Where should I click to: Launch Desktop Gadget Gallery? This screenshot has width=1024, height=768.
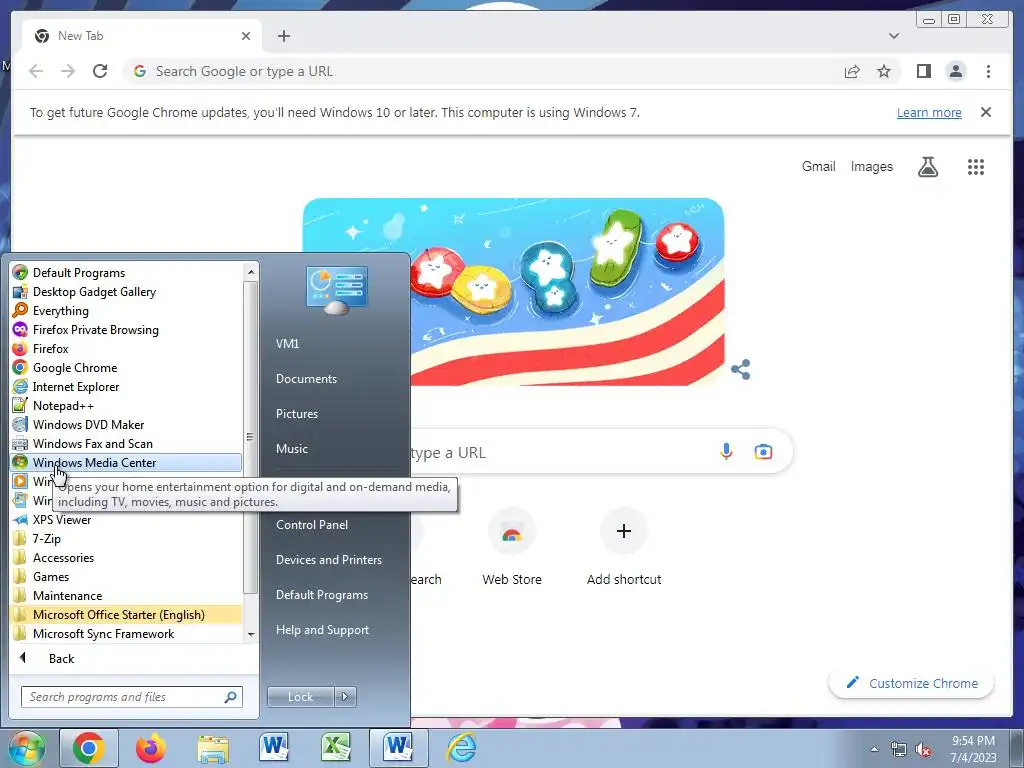click(127, 292)
